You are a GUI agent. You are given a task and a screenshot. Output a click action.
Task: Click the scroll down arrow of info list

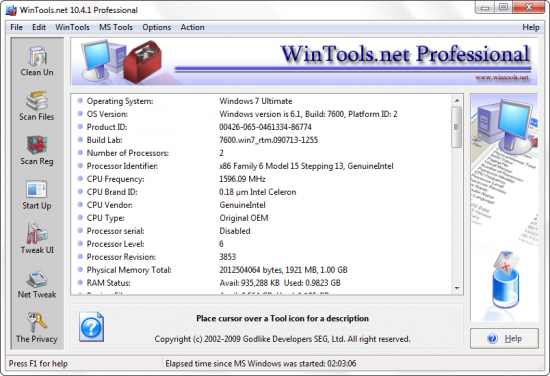click(x=457, y=288)
